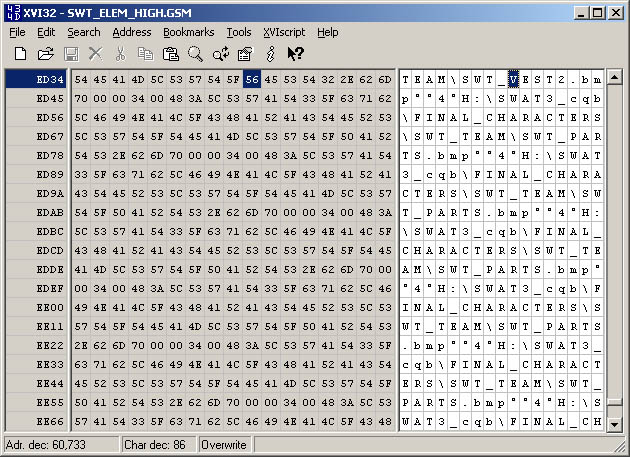
Task: Click the Cut scissors icon
Action: click(120, 53)
